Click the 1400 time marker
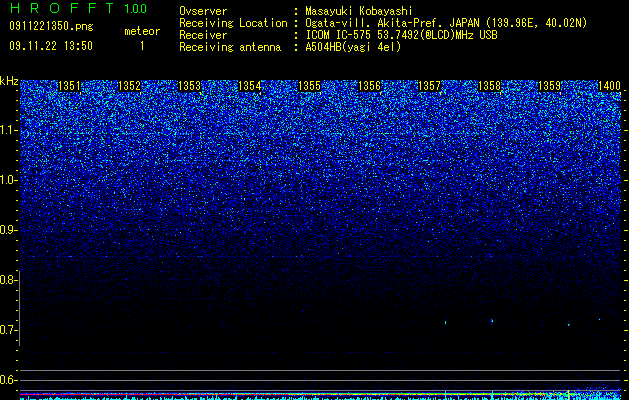 609,86
